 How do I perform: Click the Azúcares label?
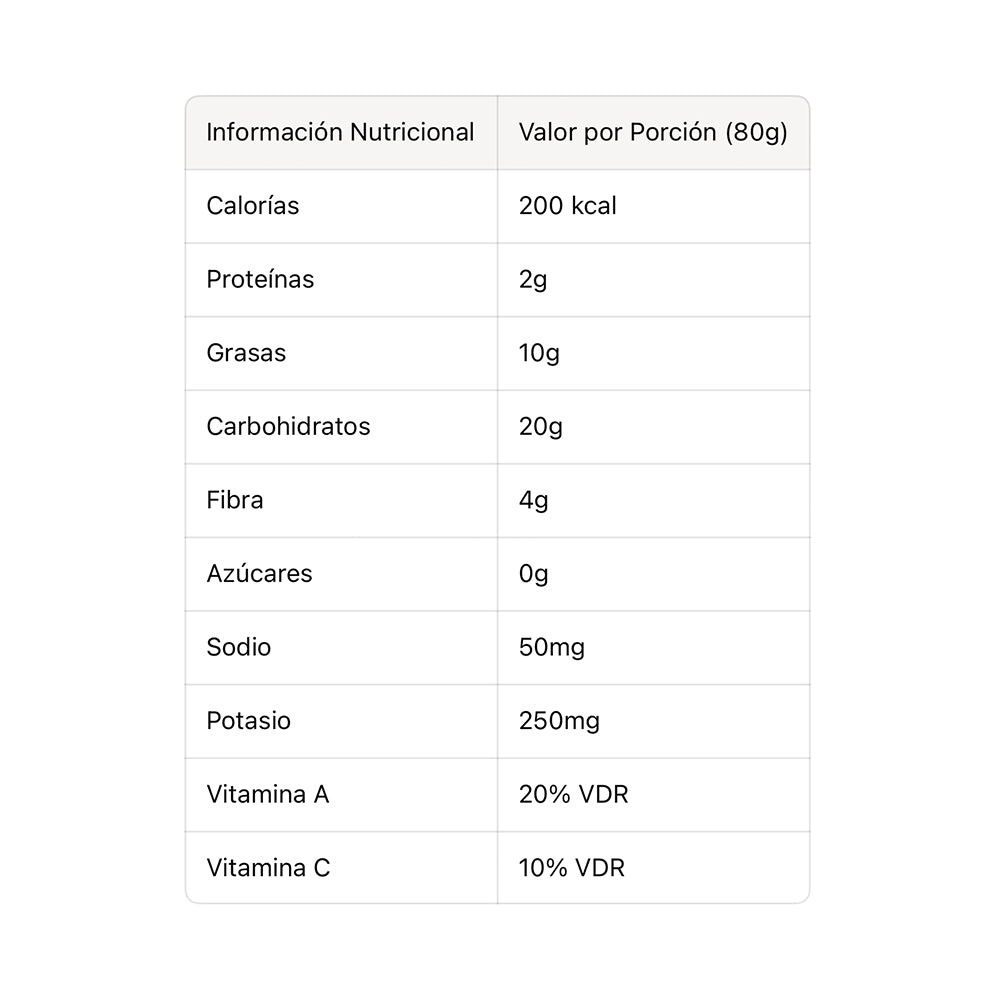click(x=259, y=573)
